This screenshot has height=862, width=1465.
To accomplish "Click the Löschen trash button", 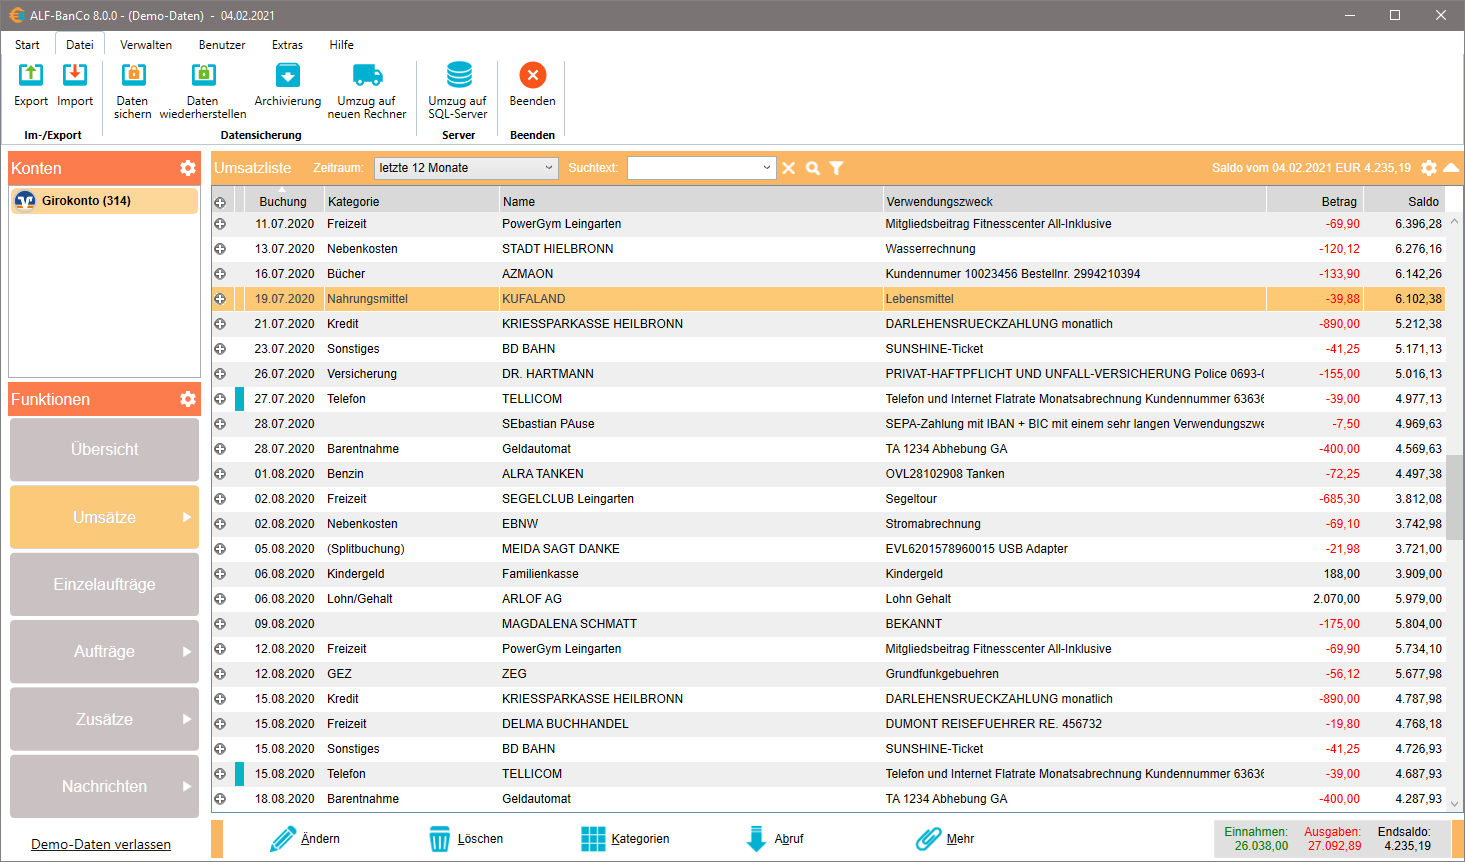I will click(x=466, y=839).
